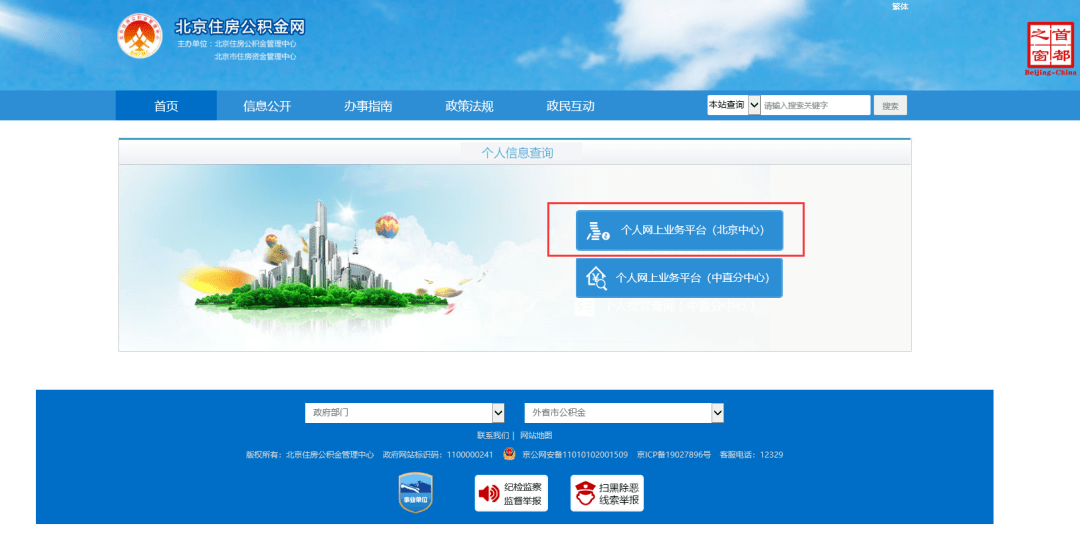Screen dimensions: 1080x556
Task: Expand the 本站查询 search scope dropdown
Action: pyautogui.click(x=754, y=105)
